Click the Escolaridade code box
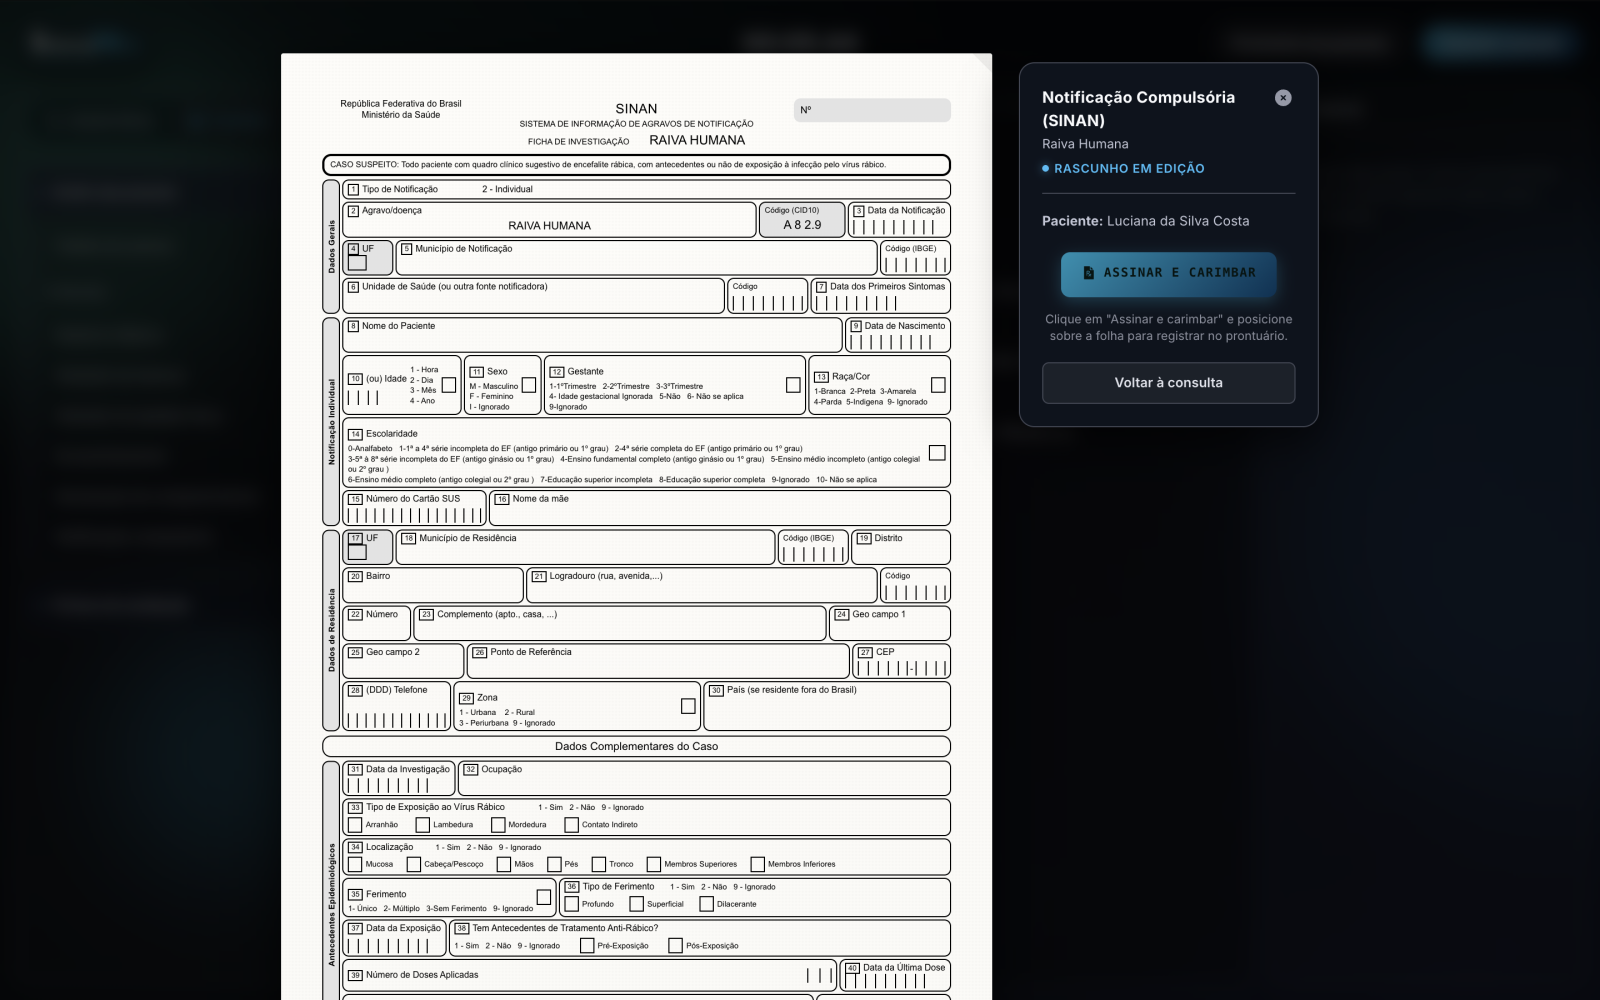The image size is (1600, 1000). click(937, 453)
